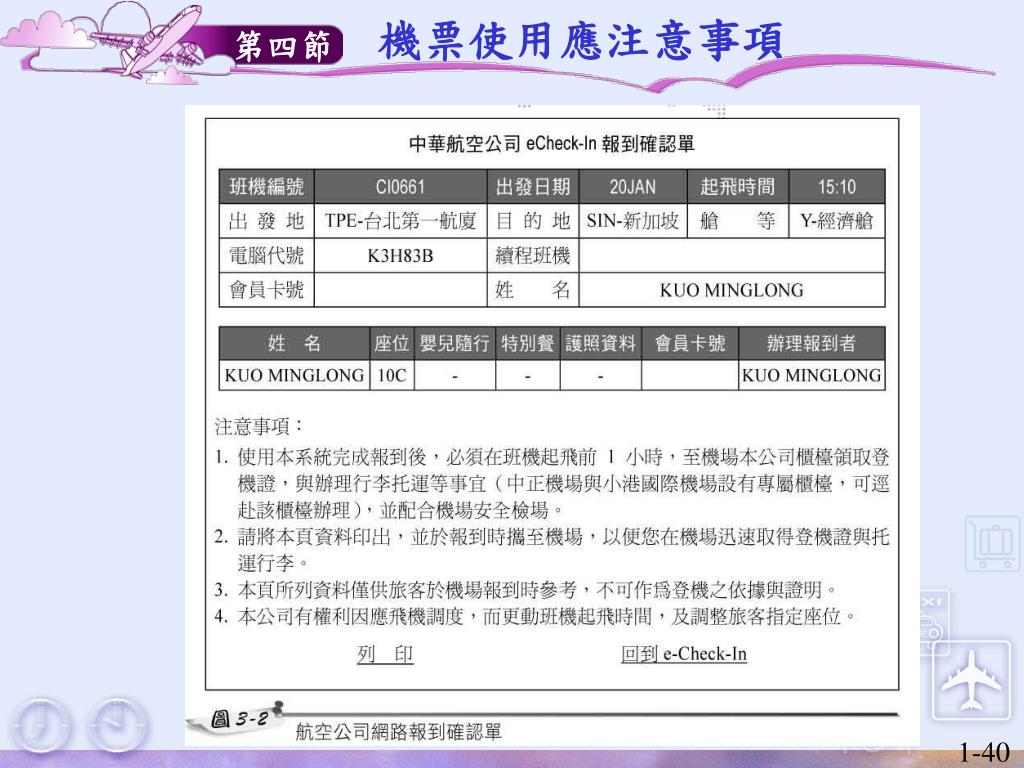Click the 辦理報到者 column header
The image size is (1024, 768).
pos(811,343)
